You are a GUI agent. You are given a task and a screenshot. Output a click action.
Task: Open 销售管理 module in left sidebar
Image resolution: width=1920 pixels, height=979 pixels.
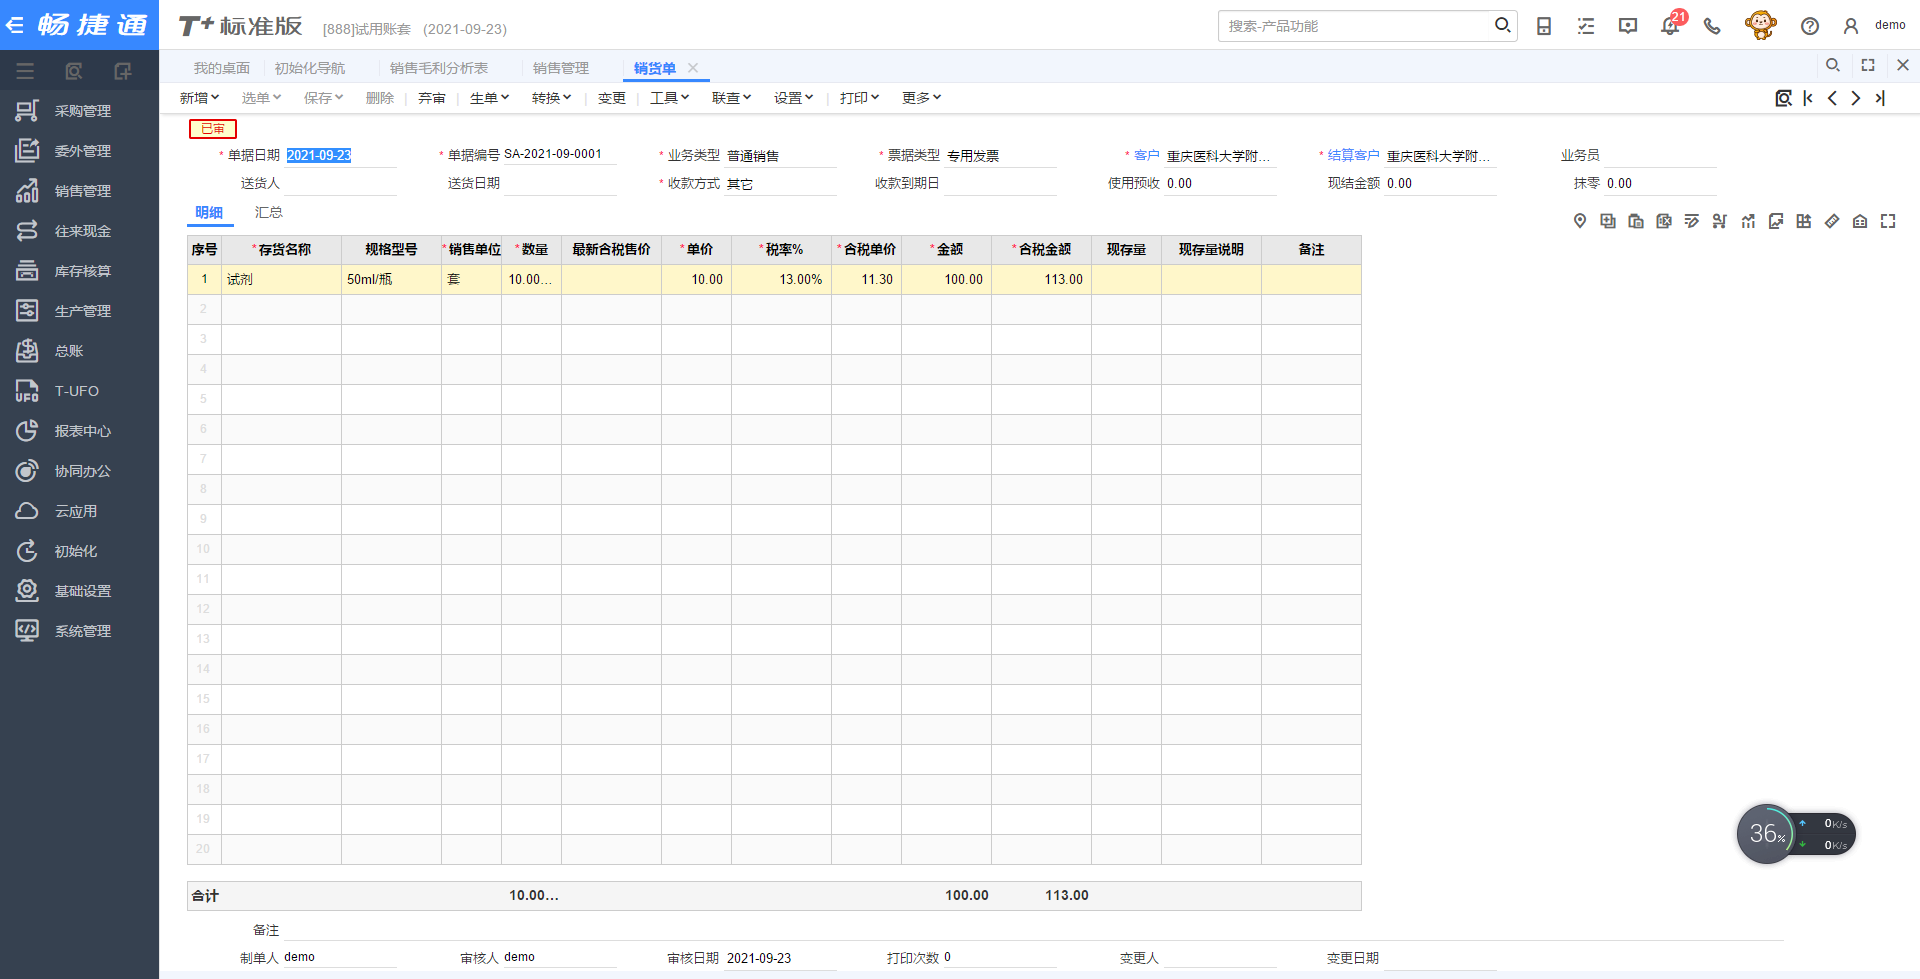tap(80, 191)
